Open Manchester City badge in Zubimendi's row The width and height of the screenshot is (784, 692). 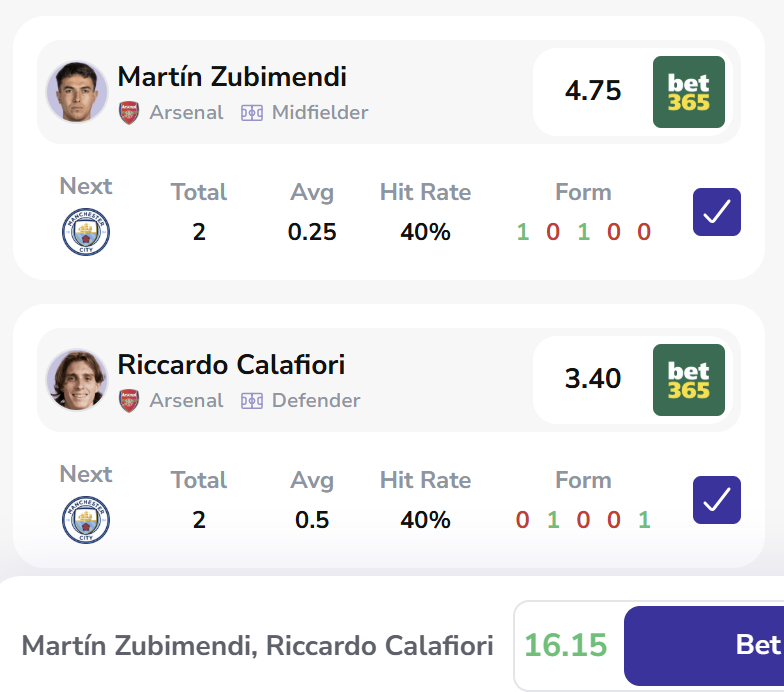[x=86, y=233]
